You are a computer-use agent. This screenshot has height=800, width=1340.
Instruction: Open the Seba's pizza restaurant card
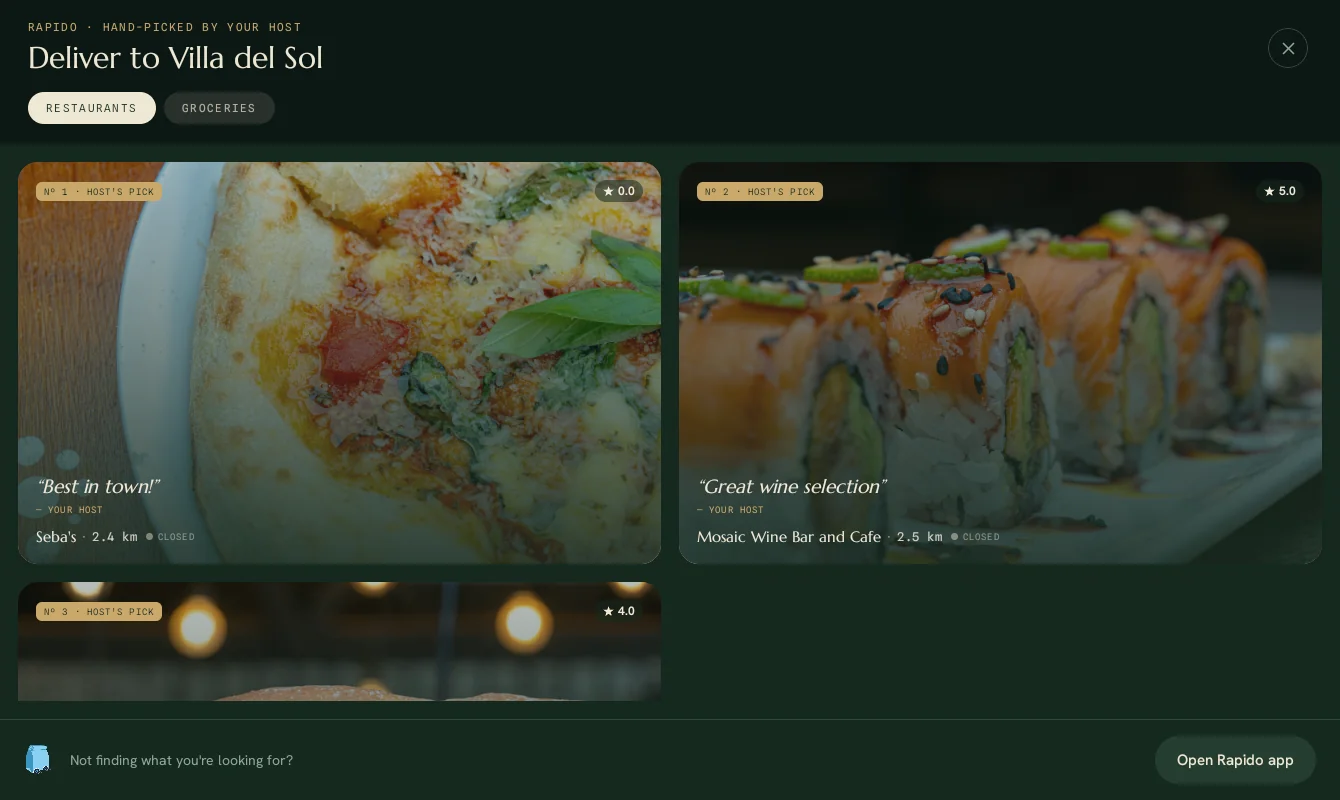click(339, 363)
